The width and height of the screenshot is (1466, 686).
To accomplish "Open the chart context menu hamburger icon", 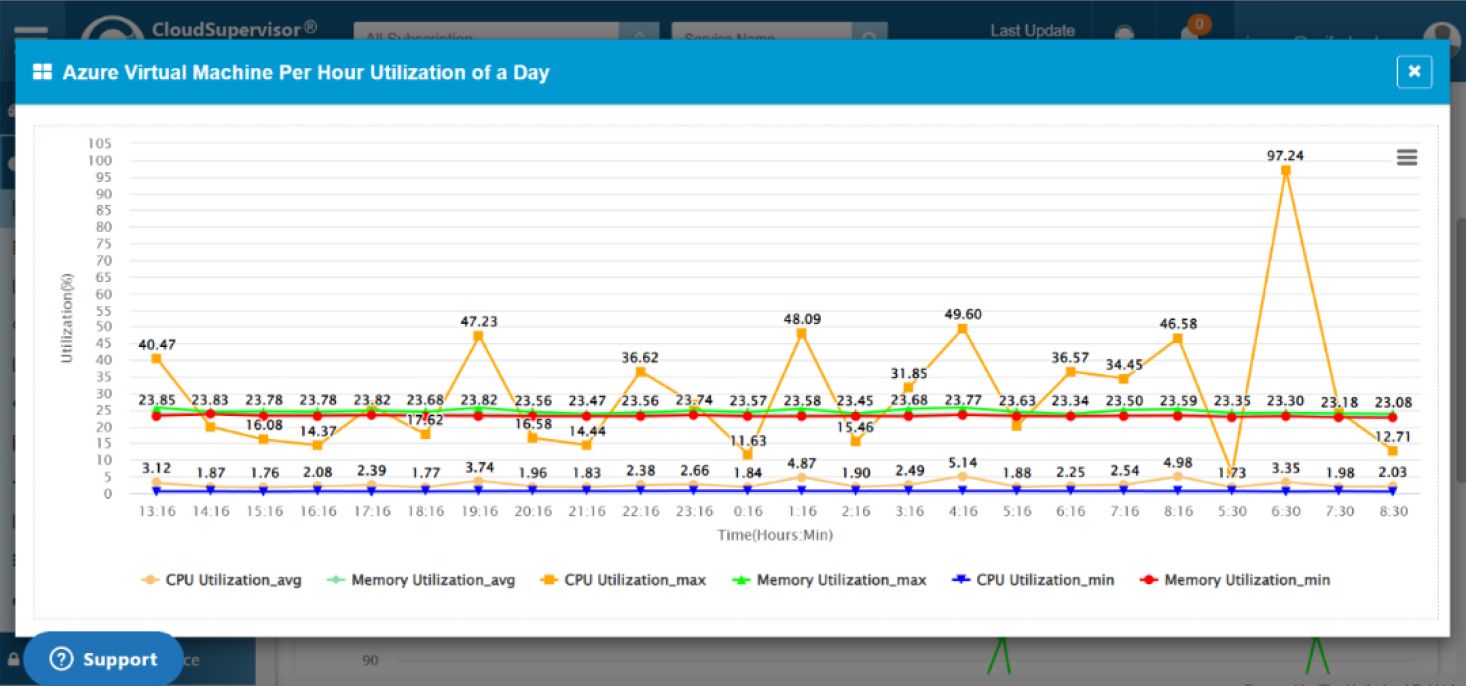I will (1406, 158).
